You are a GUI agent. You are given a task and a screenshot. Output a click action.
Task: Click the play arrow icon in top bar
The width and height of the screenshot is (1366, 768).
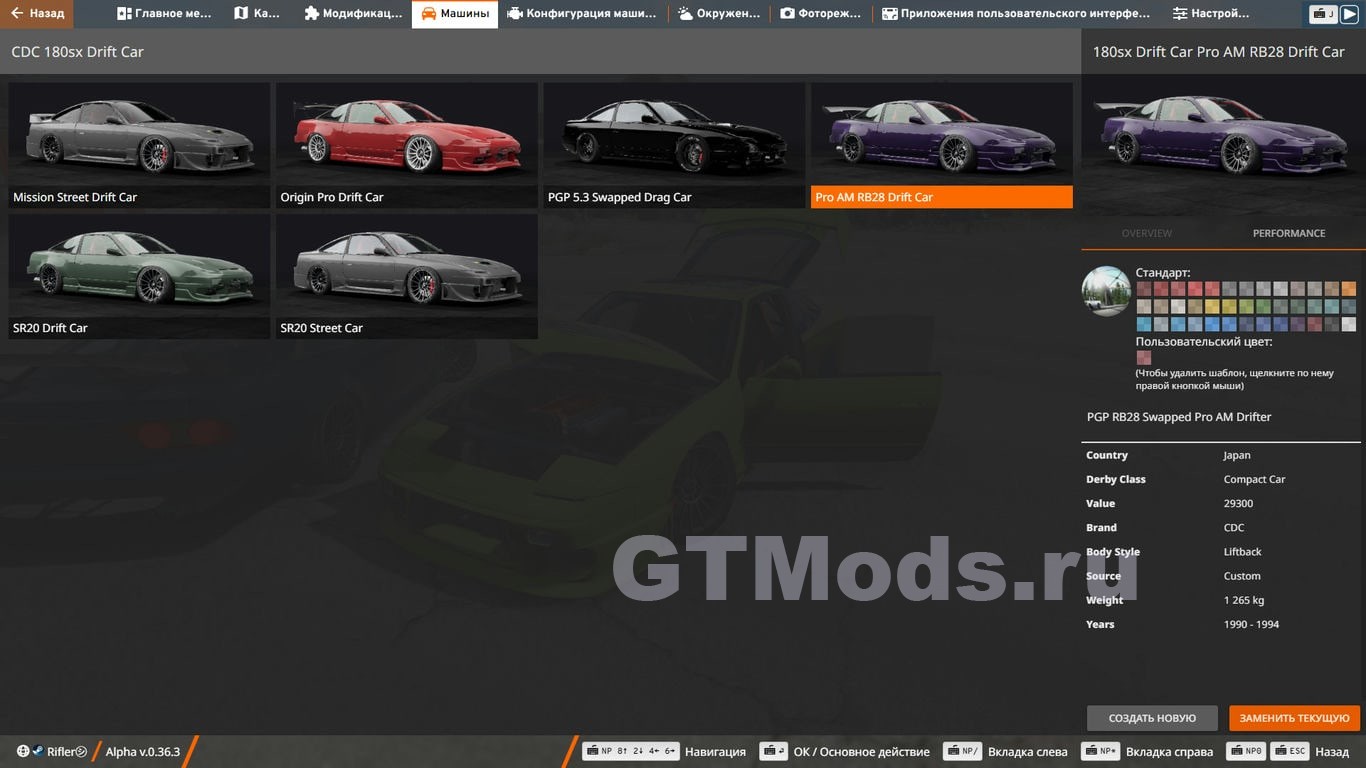pos(1349,14)
